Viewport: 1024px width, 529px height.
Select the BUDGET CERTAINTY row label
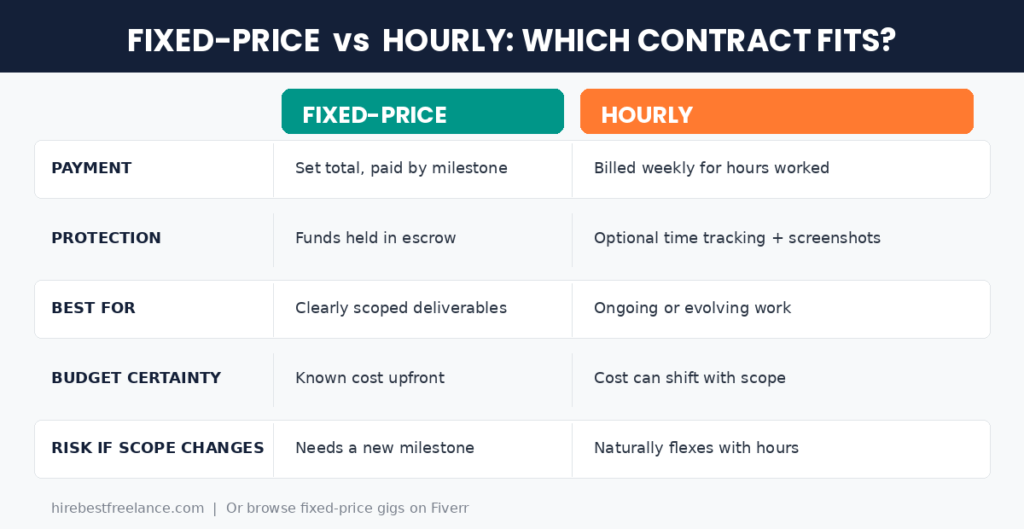[x=136, y=377]
